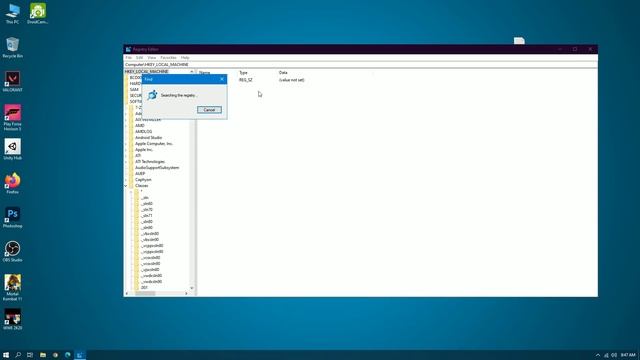
Task: Launch Play Forza Horizon 3 shortcut
Action: pyautogui.click(x=12, y=118)
